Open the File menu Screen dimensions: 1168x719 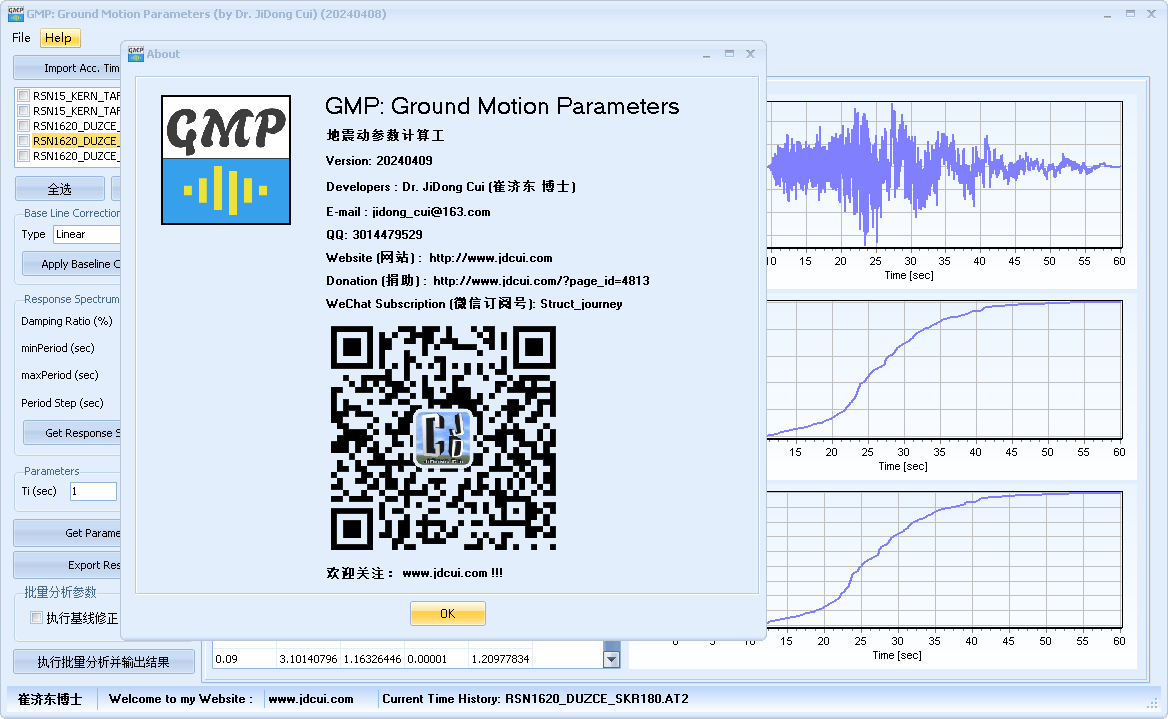coord(21,38)
